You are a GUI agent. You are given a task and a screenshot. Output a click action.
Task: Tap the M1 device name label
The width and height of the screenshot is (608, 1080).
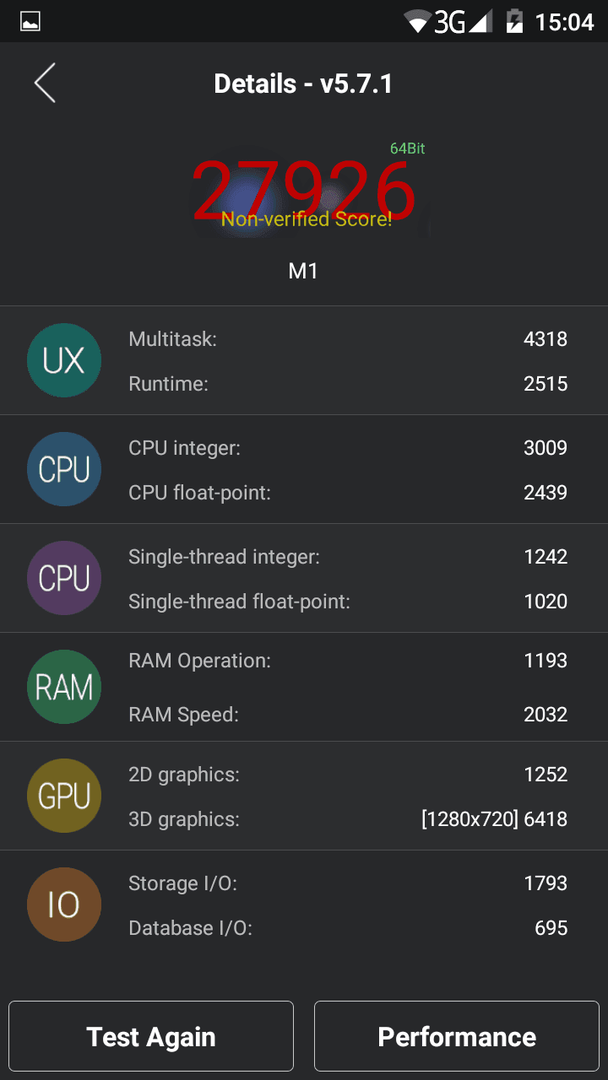[x=303, y=271]
